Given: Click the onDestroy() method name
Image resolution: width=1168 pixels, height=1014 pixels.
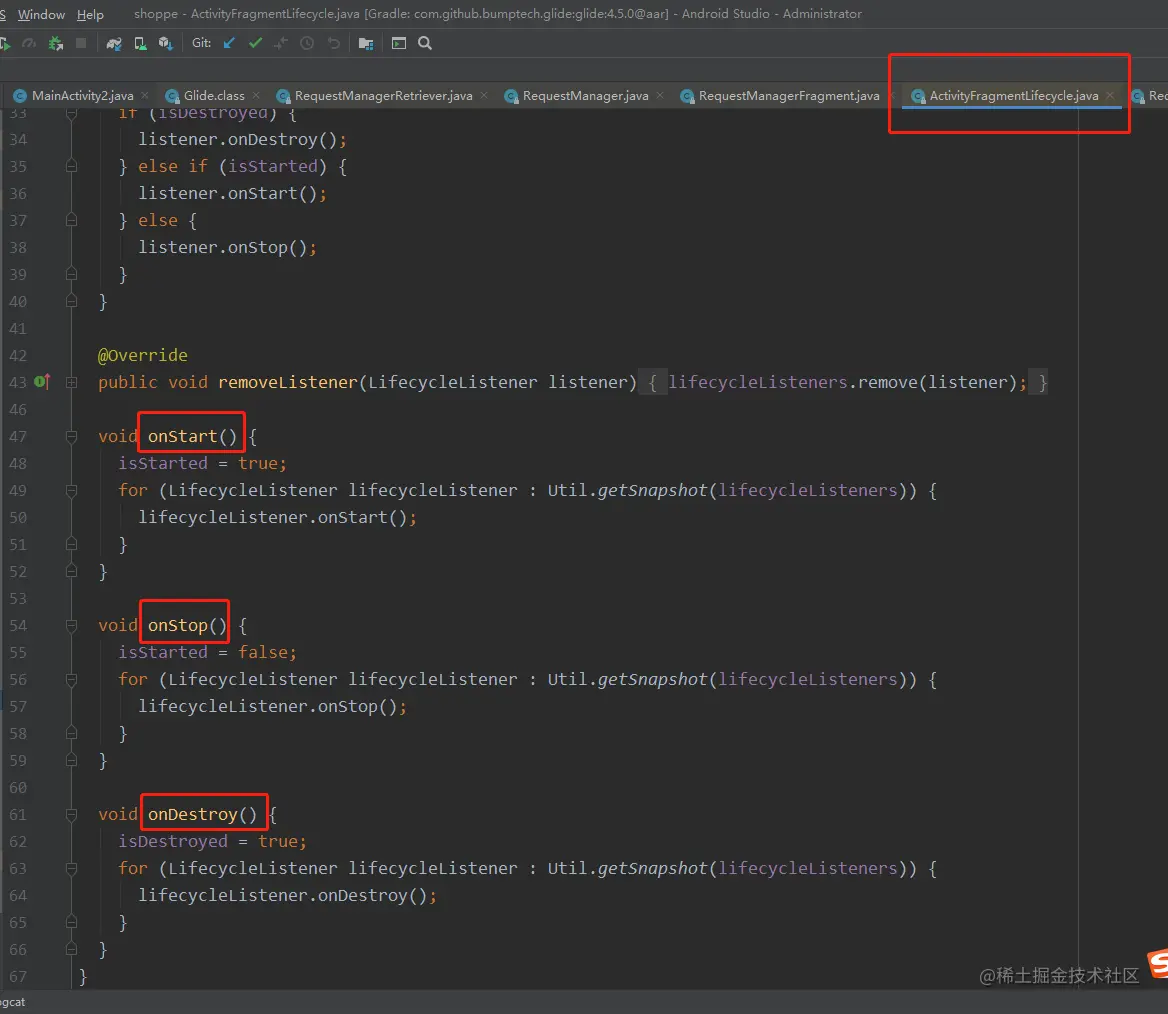Looking at the screenshot, I should 202,814.
